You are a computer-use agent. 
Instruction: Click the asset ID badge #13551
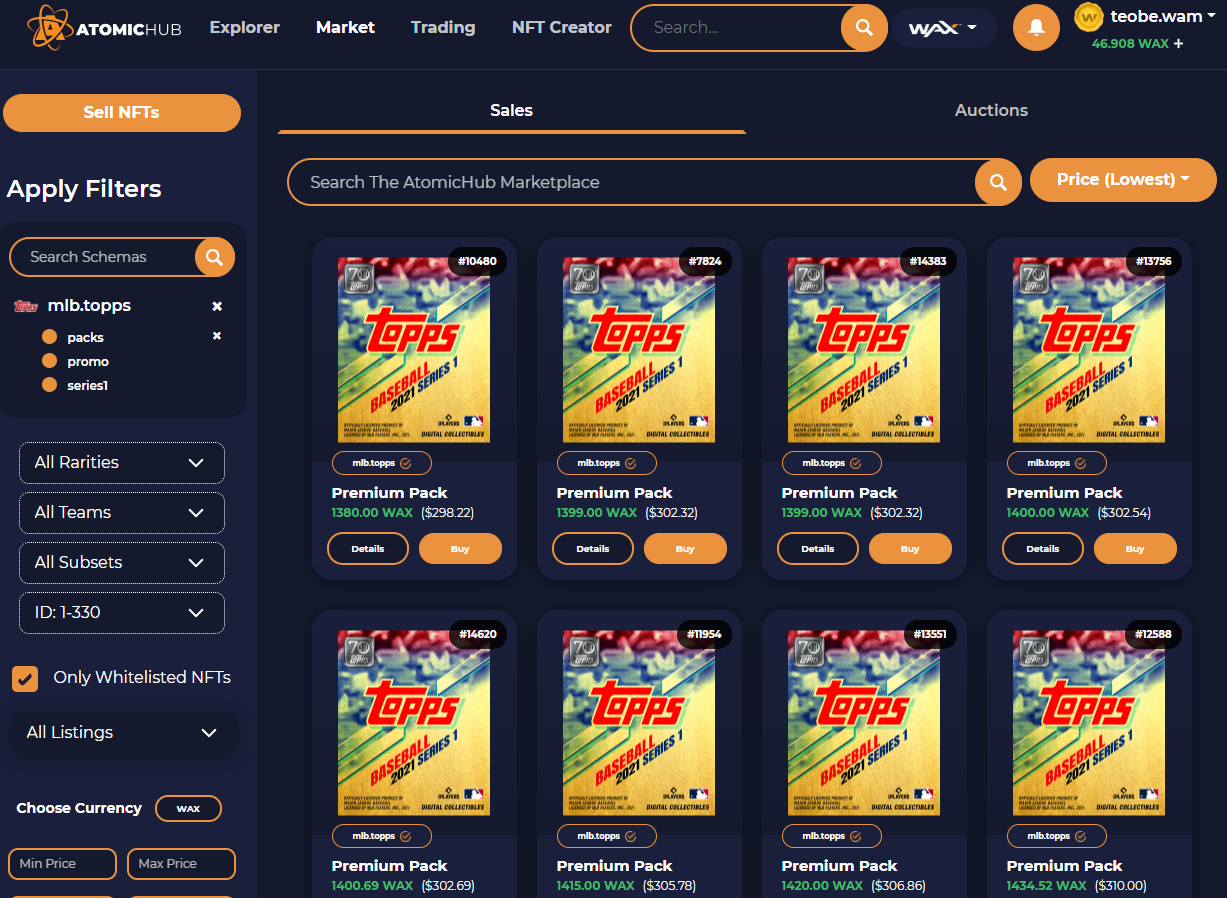coord(929,635)
